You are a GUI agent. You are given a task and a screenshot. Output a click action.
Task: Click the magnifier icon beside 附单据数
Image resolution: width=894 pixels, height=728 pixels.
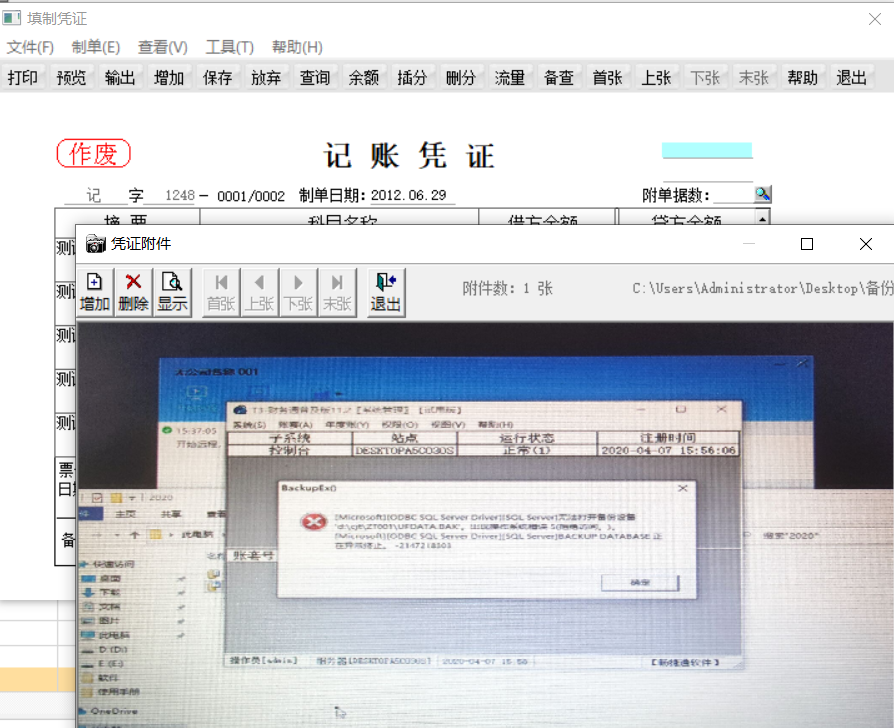[762, 194]
